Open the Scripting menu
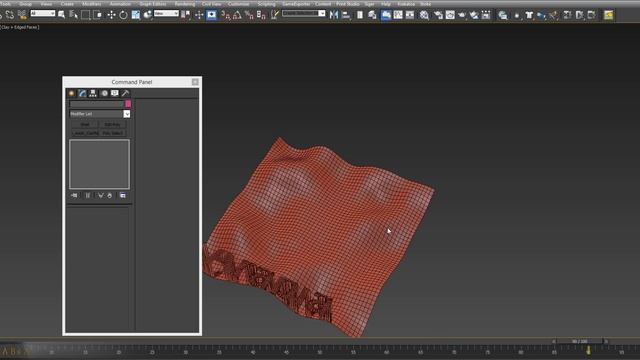Viewport: 640px width, 360px height. [x=267, y=4]
